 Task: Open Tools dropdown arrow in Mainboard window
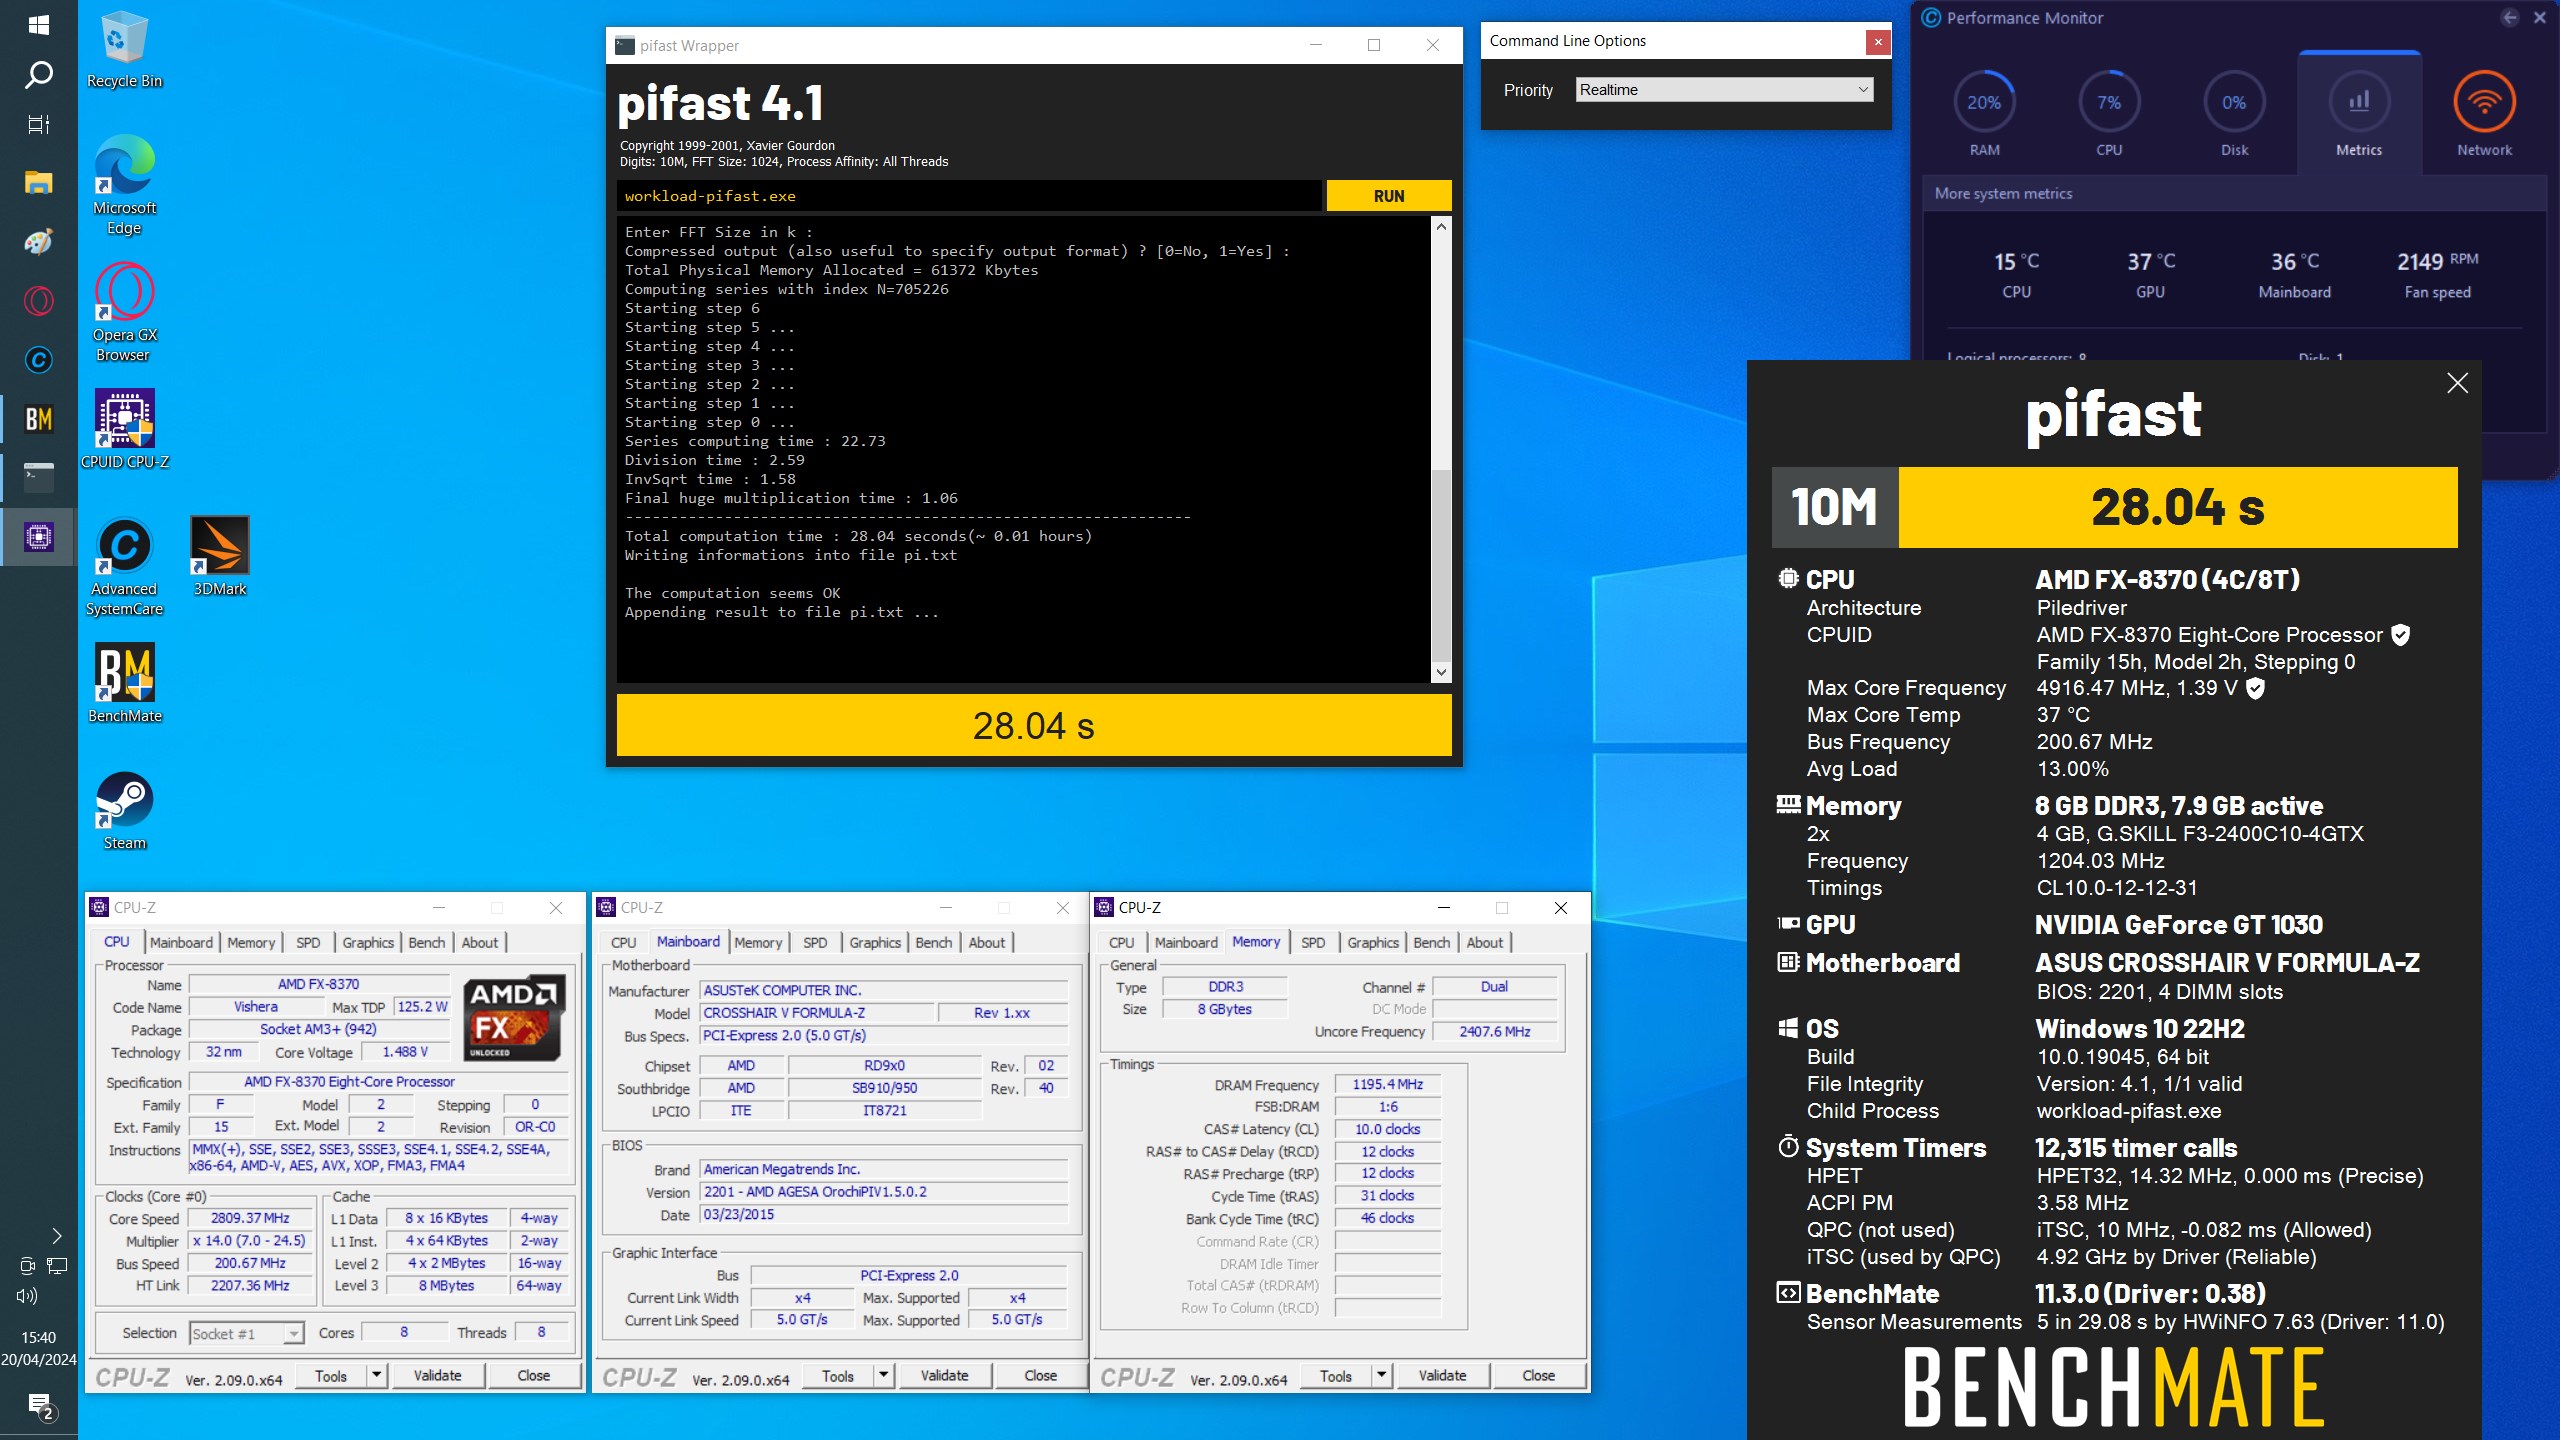pos(884,1375)
